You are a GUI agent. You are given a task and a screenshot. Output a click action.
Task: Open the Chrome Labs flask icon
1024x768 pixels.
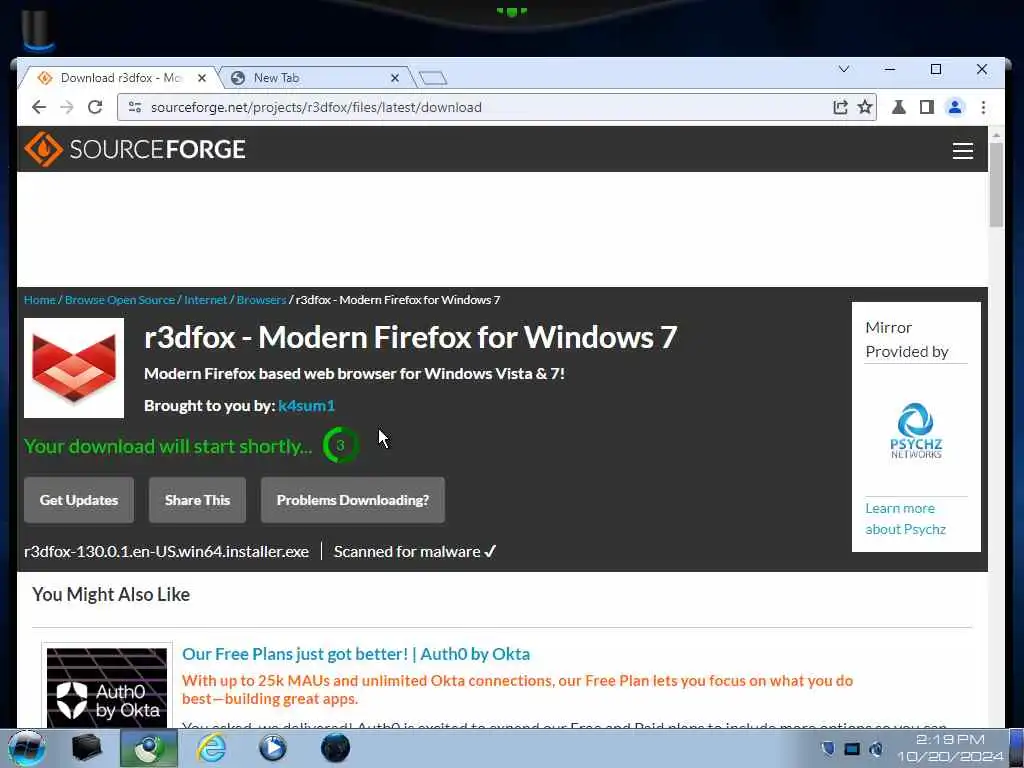(899, 107)
